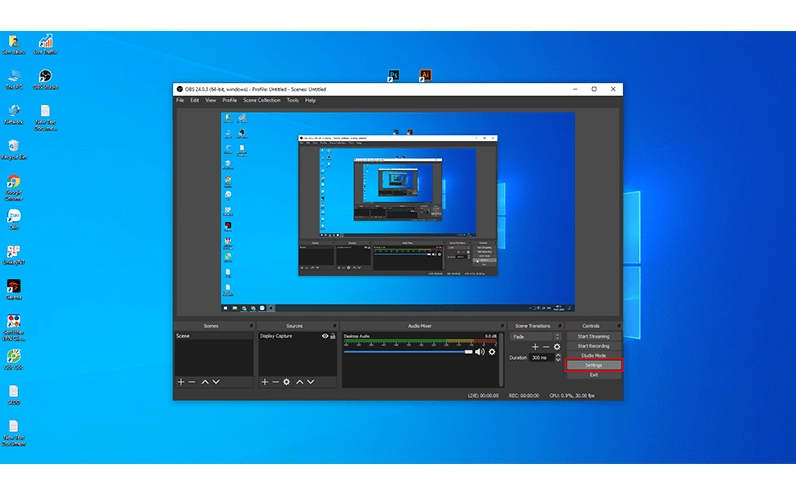Open the Scene Collection menu
Viewport: 796px width, 496px height.
(x=262, y=100)
